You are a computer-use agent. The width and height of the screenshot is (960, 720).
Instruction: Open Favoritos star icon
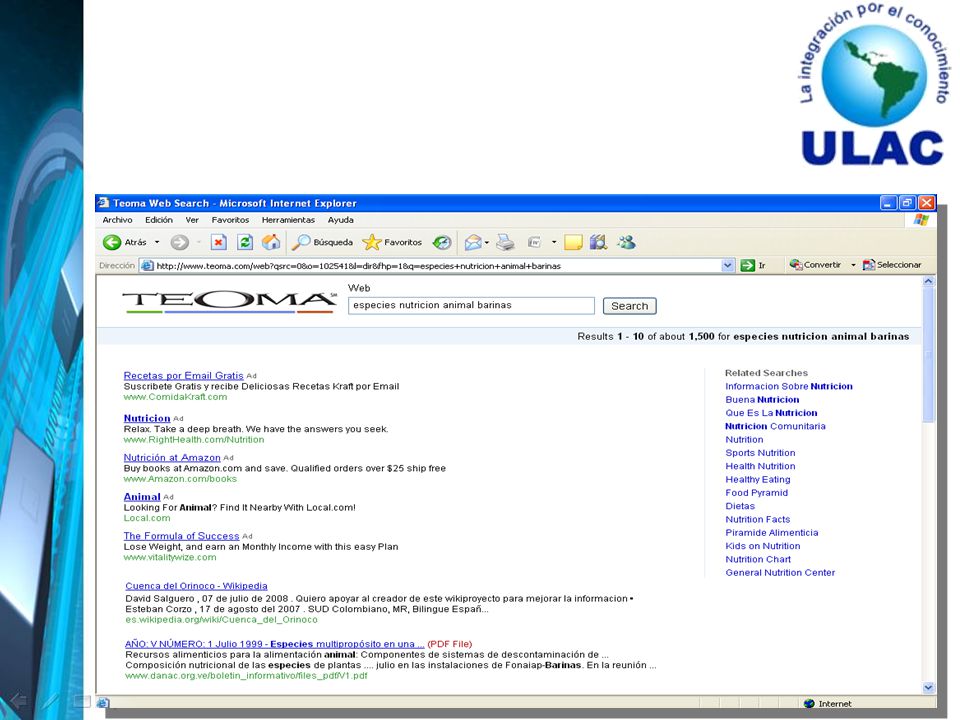(371, 242)
